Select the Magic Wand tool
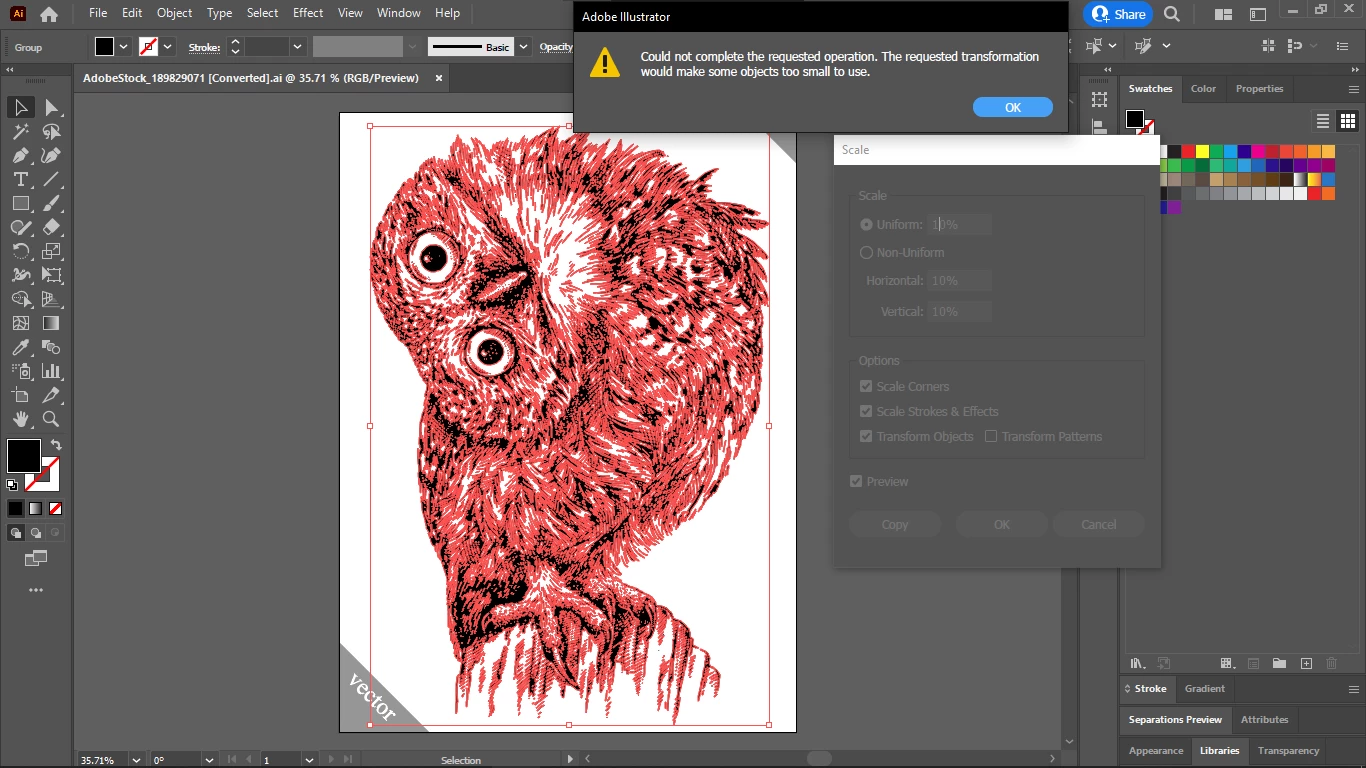 click(21, 131)
